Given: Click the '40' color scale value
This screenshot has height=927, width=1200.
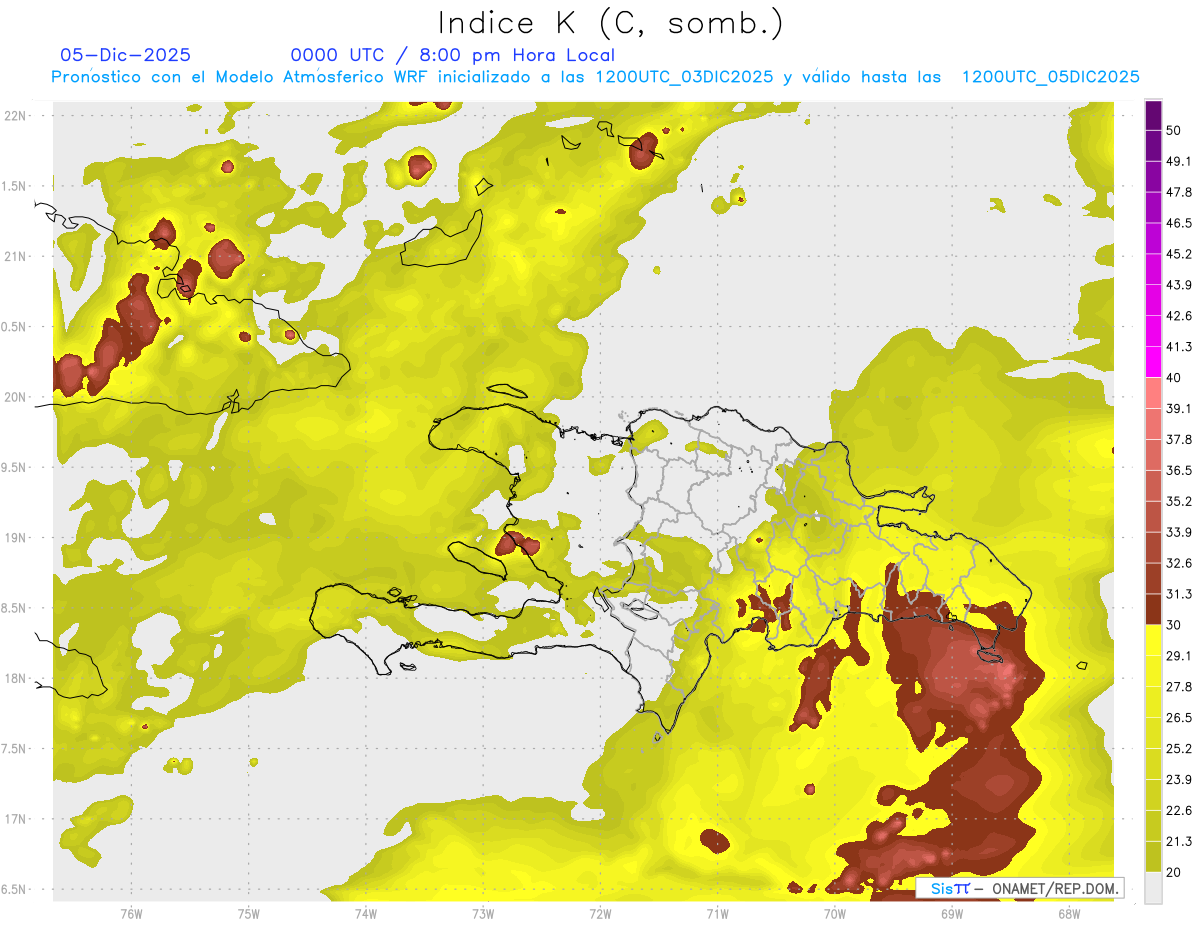Looking at the screenshot, I should tap(1174, 378).
